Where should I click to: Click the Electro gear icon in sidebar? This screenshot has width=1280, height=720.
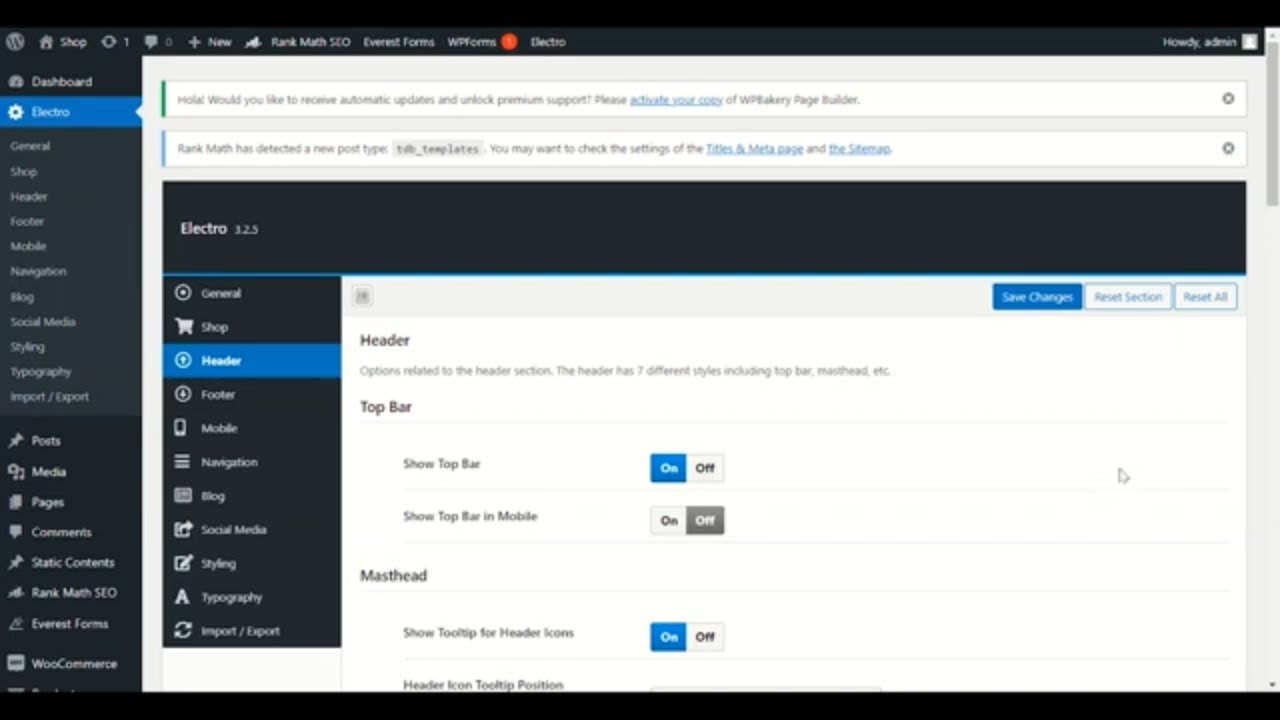point(15,112)
